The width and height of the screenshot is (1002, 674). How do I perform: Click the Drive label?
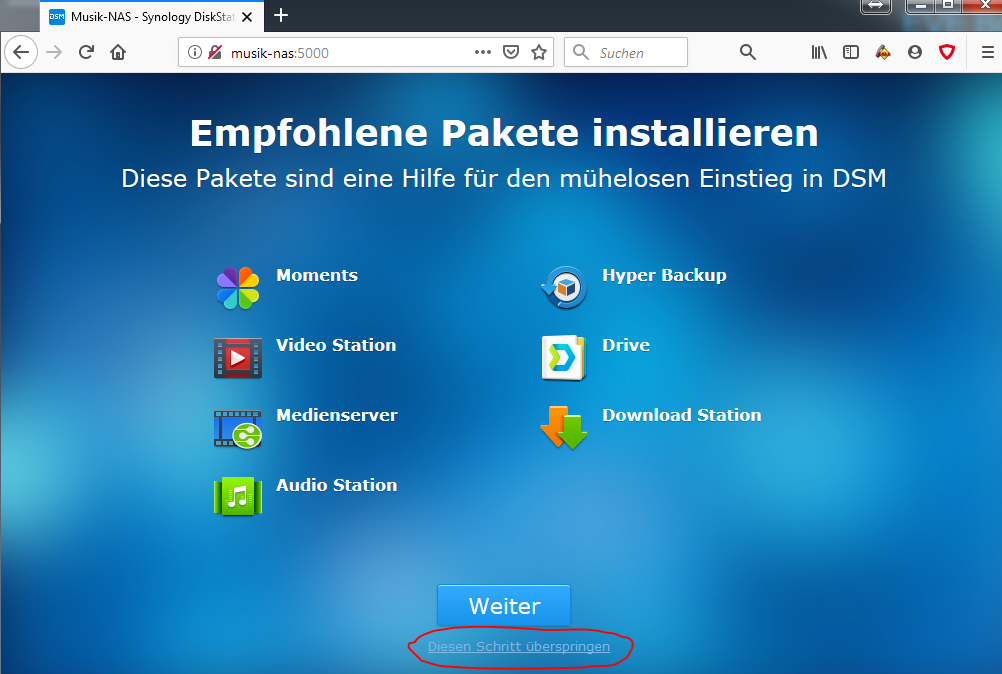(626, 345)
